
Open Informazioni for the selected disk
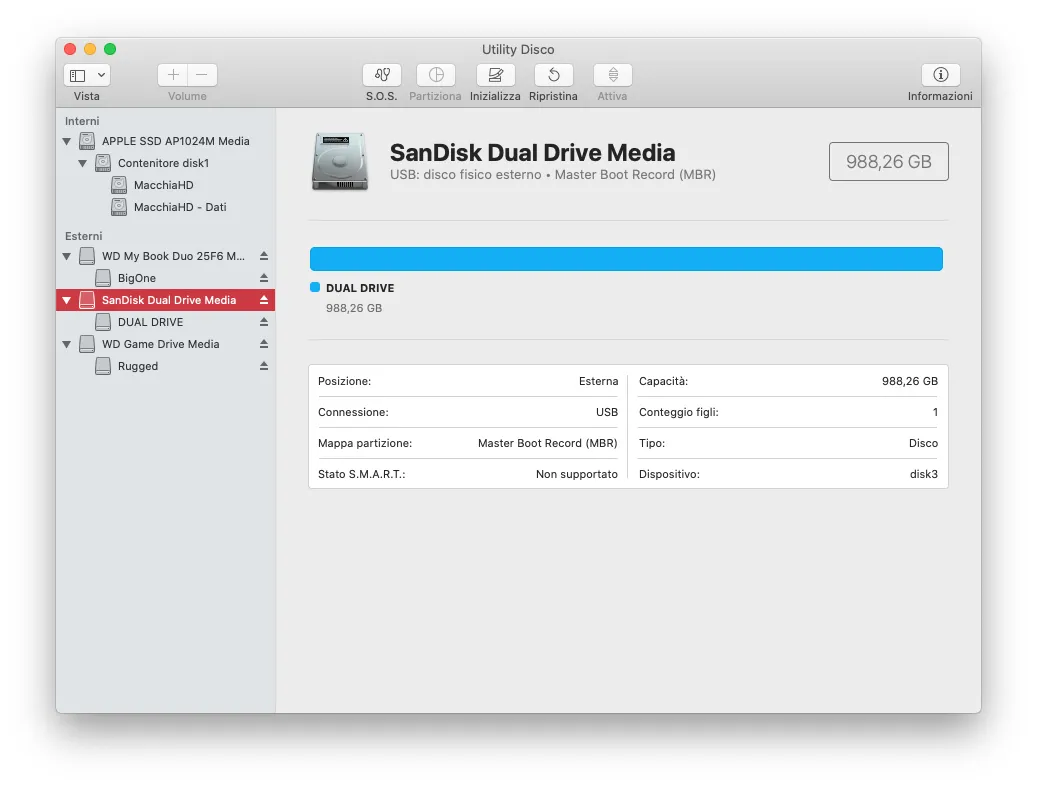(939, 76)
